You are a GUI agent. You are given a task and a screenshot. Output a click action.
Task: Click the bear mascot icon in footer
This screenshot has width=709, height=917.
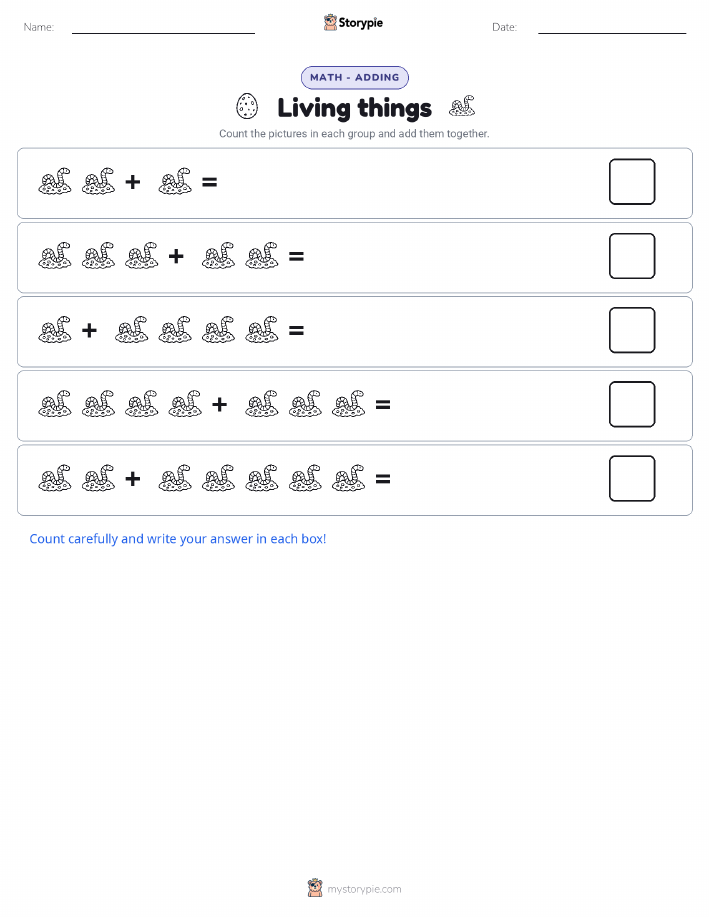315,888
